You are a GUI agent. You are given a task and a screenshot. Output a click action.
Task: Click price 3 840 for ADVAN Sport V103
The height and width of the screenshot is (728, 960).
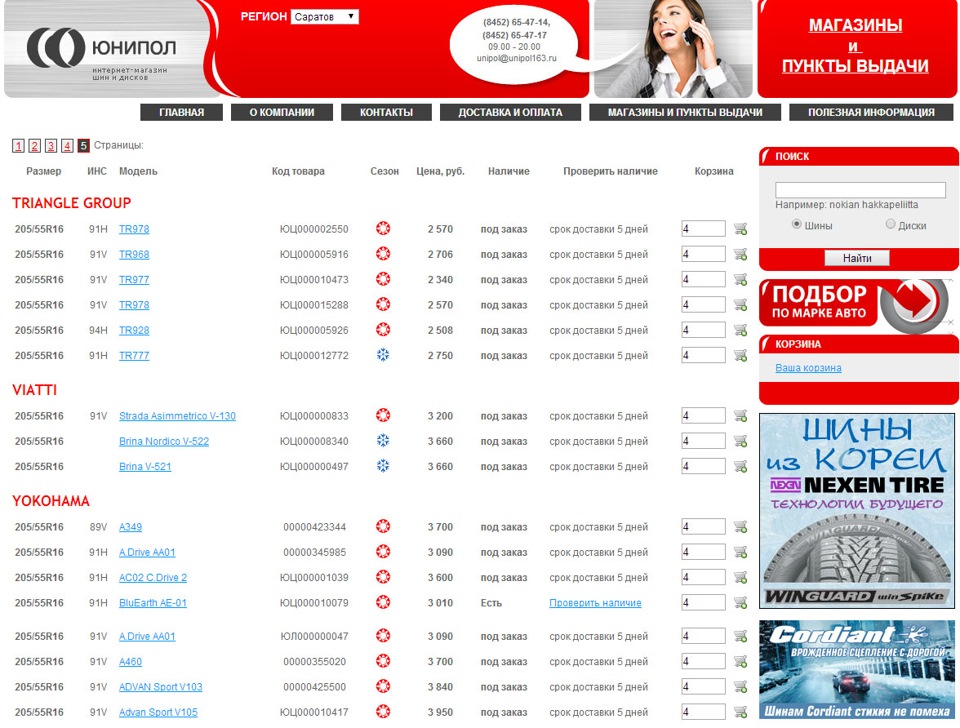440,687
